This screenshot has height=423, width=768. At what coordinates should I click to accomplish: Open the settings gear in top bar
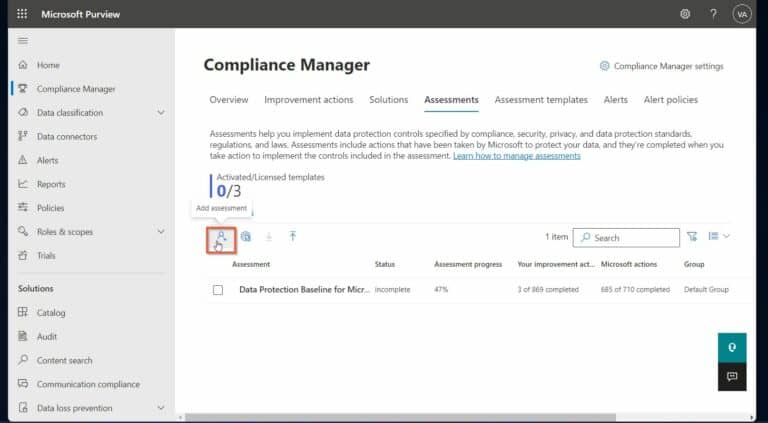(685, 14)
